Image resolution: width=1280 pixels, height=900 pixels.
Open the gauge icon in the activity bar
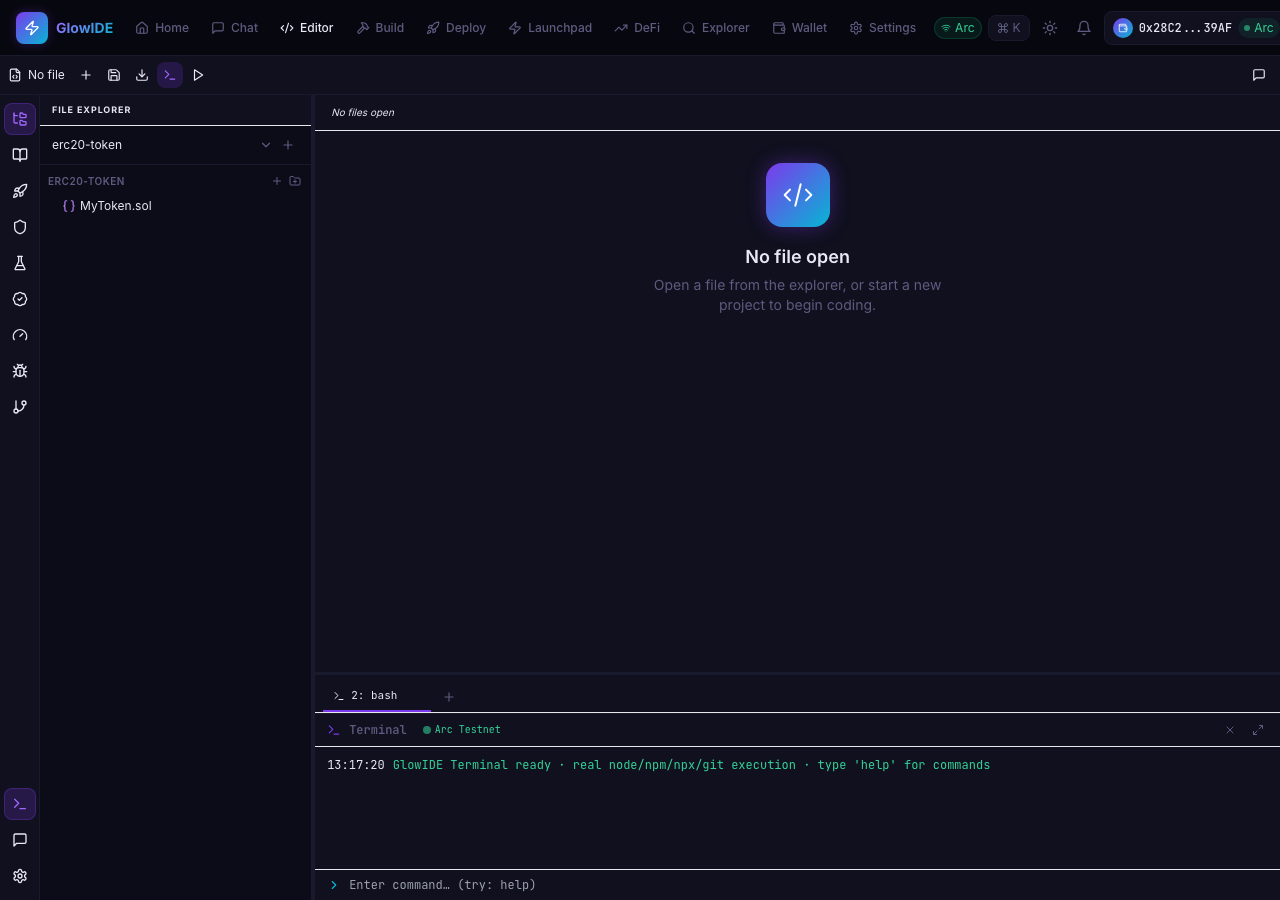[20, 335]
